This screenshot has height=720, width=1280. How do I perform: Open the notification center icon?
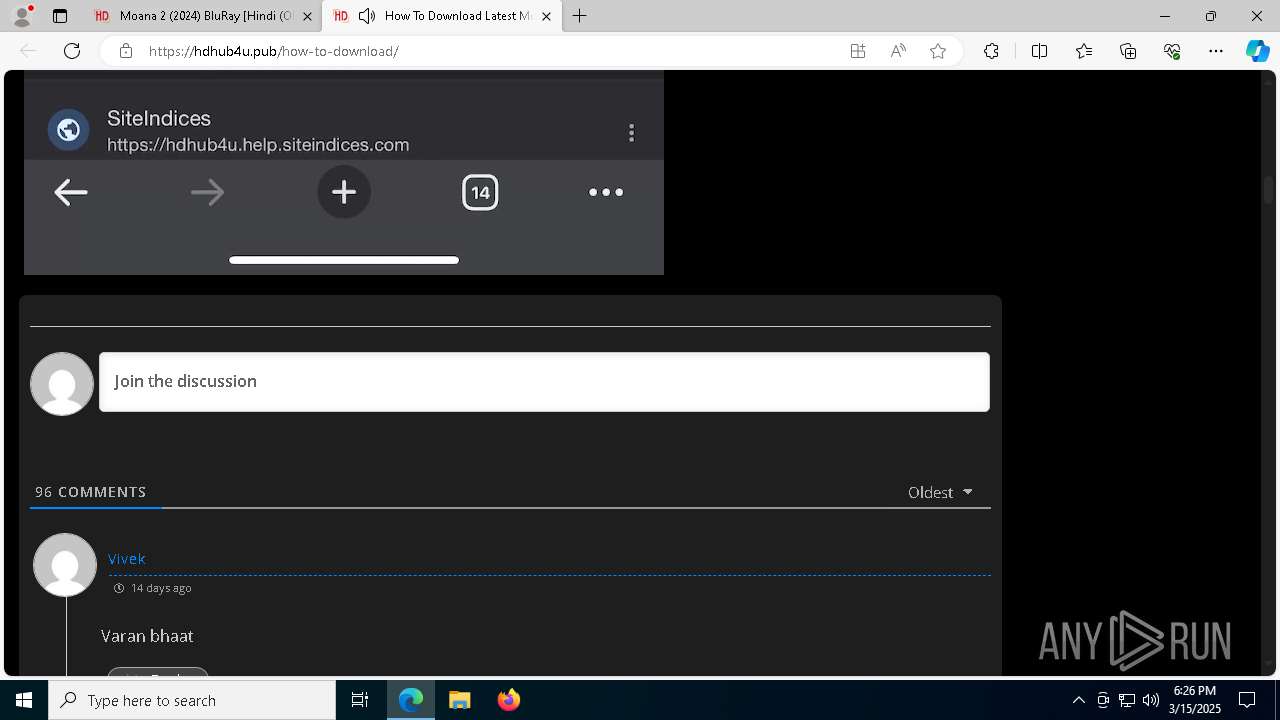point(1247,700)
